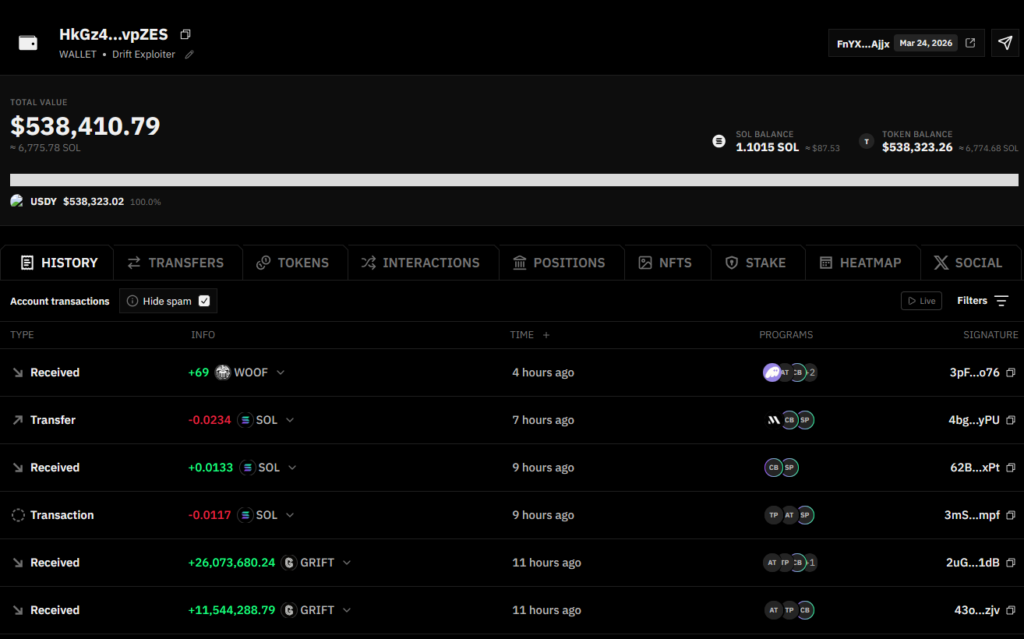The image size is (1024, 639).
Task: Toggle the Hide spam checkbox
Action: 204,301
